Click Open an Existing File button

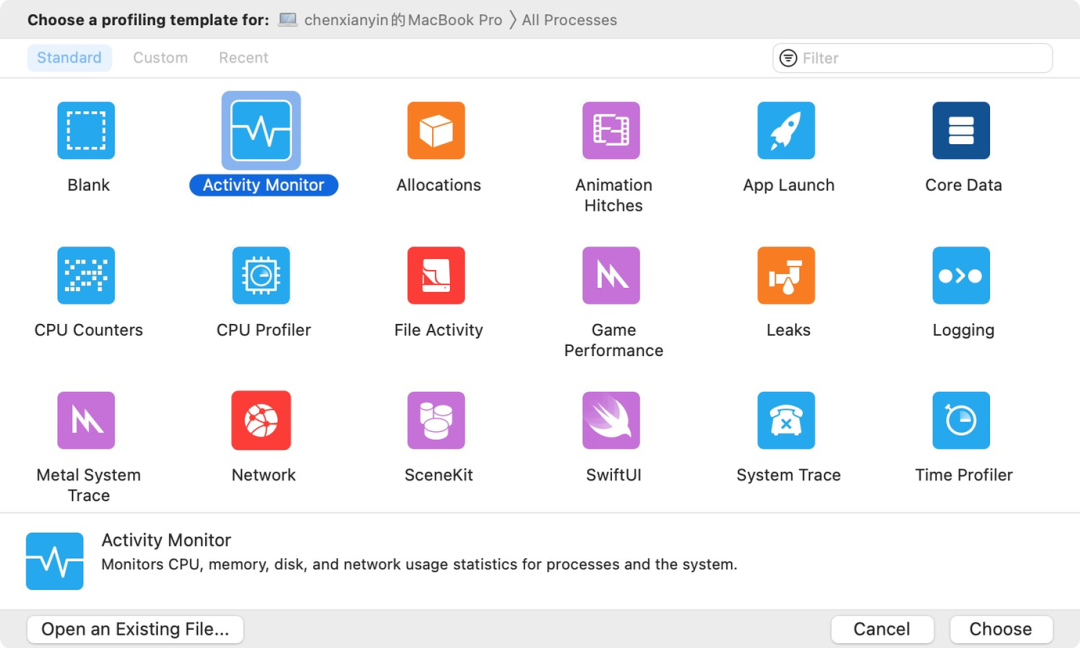[135, 629]
